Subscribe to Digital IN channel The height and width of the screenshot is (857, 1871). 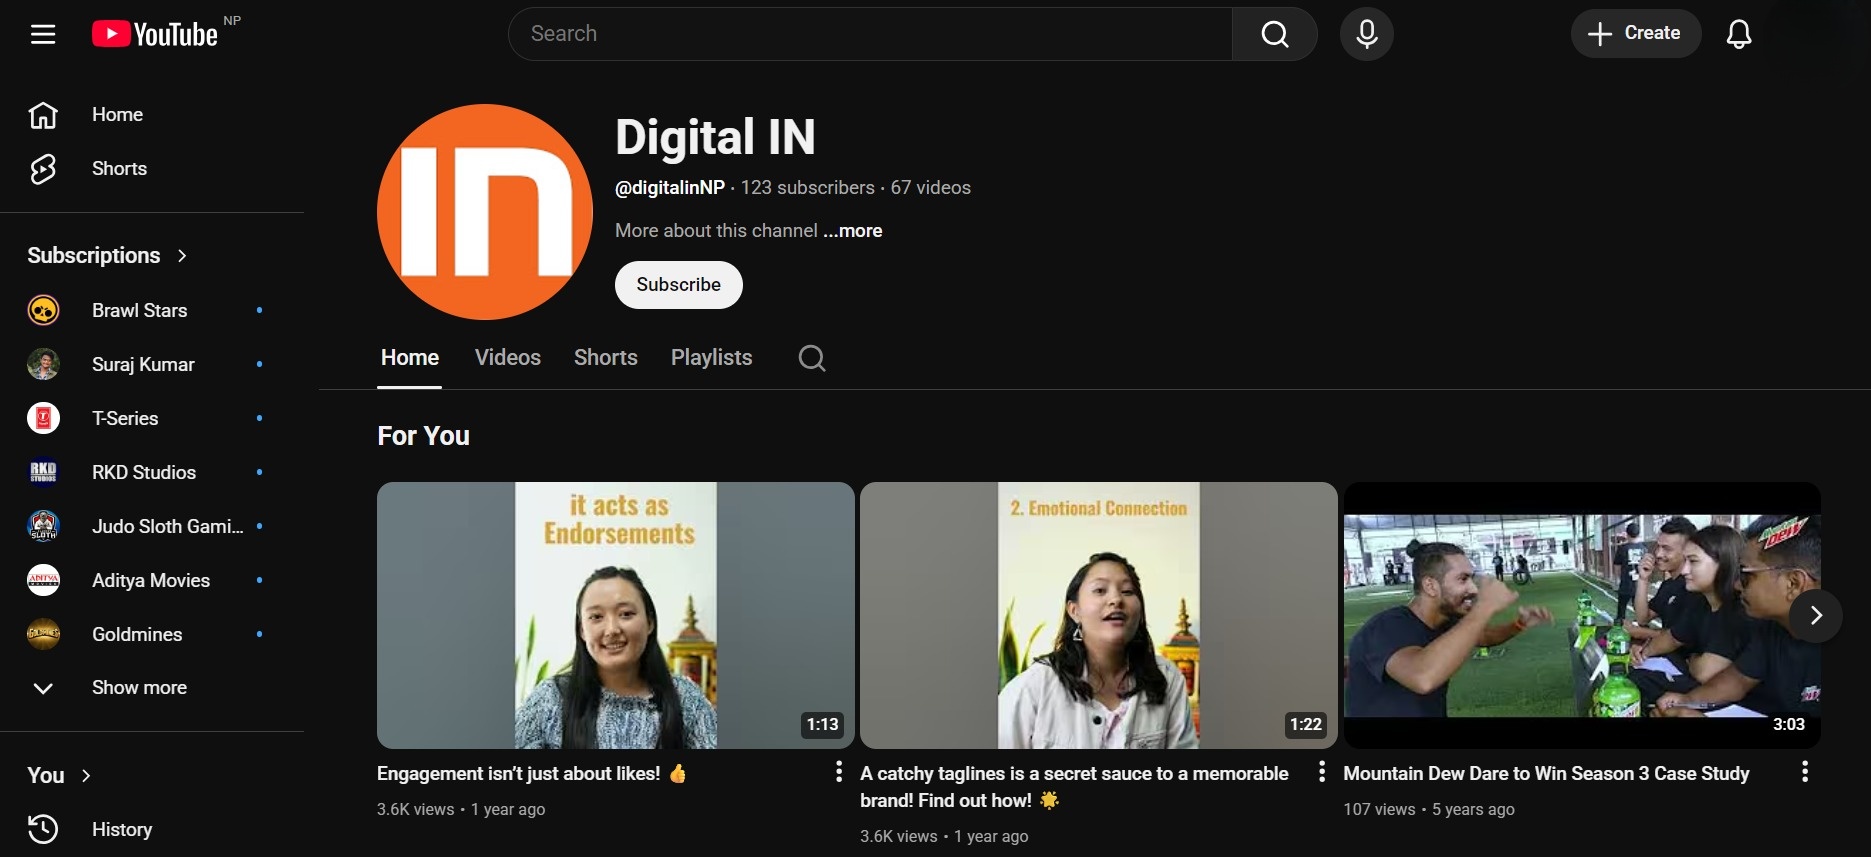click(678, 285)
